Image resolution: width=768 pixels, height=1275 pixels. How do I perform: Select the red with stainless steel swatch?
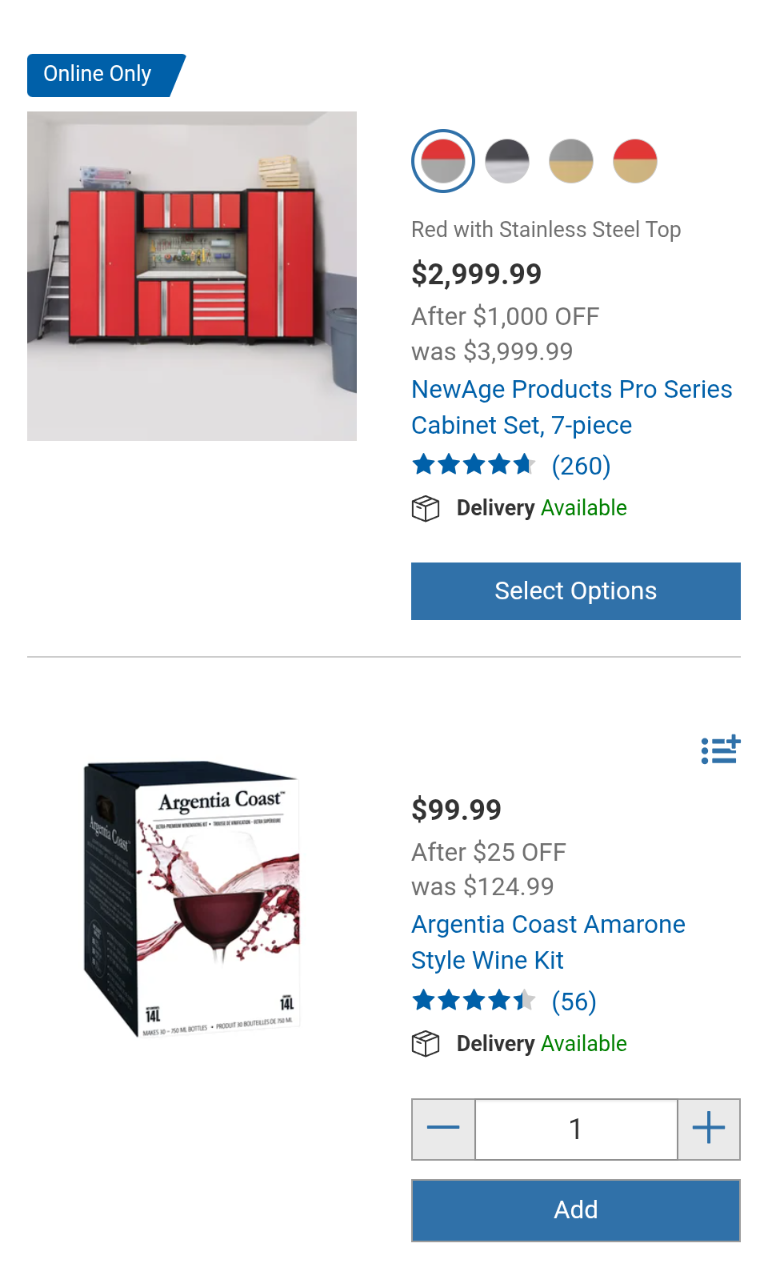coord(442,161)
